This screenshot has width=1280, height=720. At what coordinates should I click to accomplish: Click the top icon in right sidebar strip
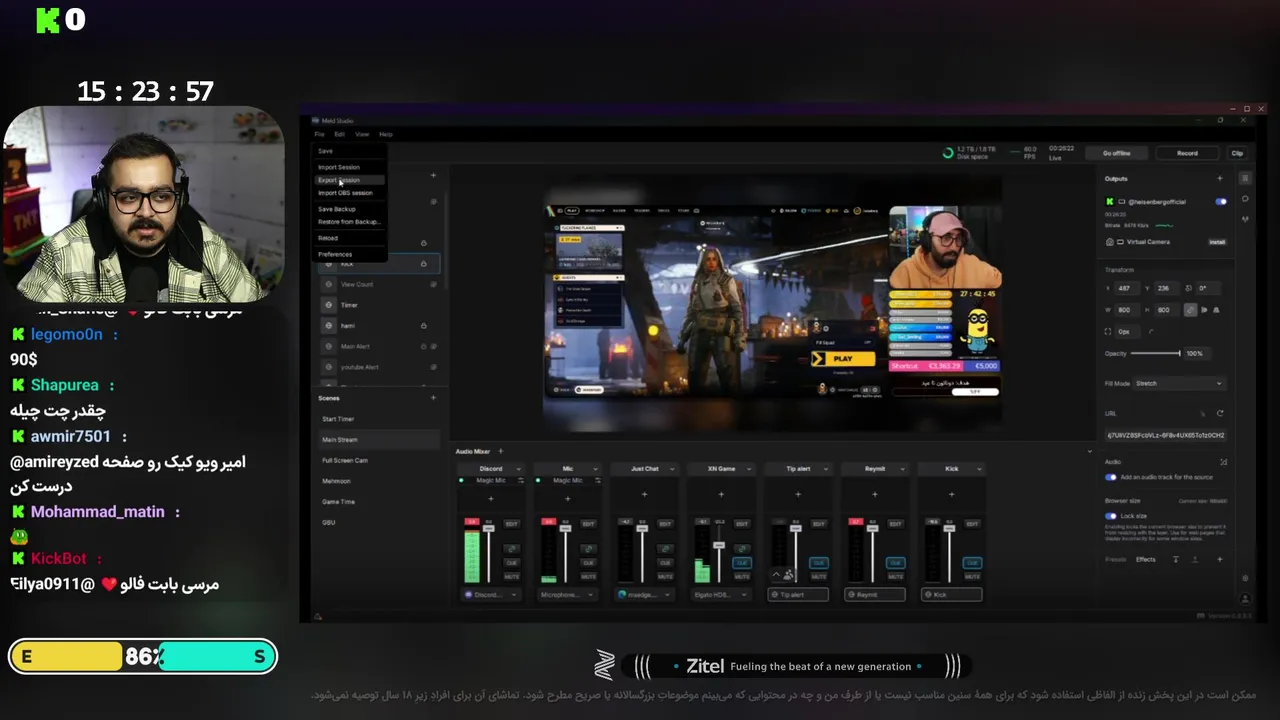pos(1245,178)
